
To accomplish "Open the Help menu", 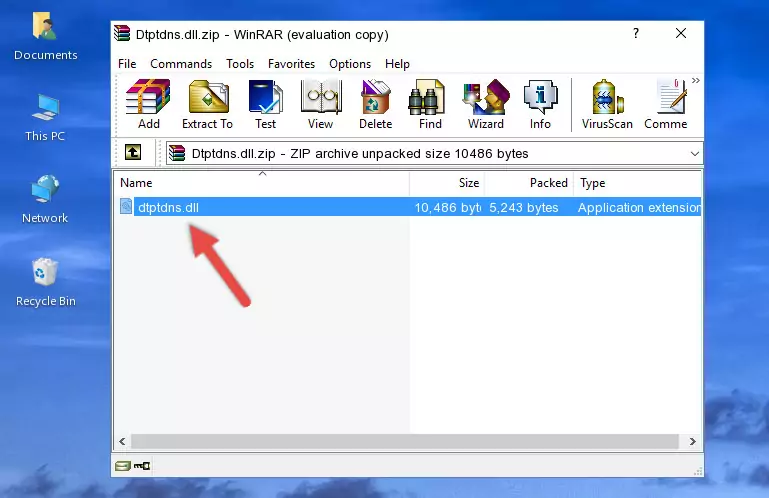I will pyautogui.click(x=397, y=64).
